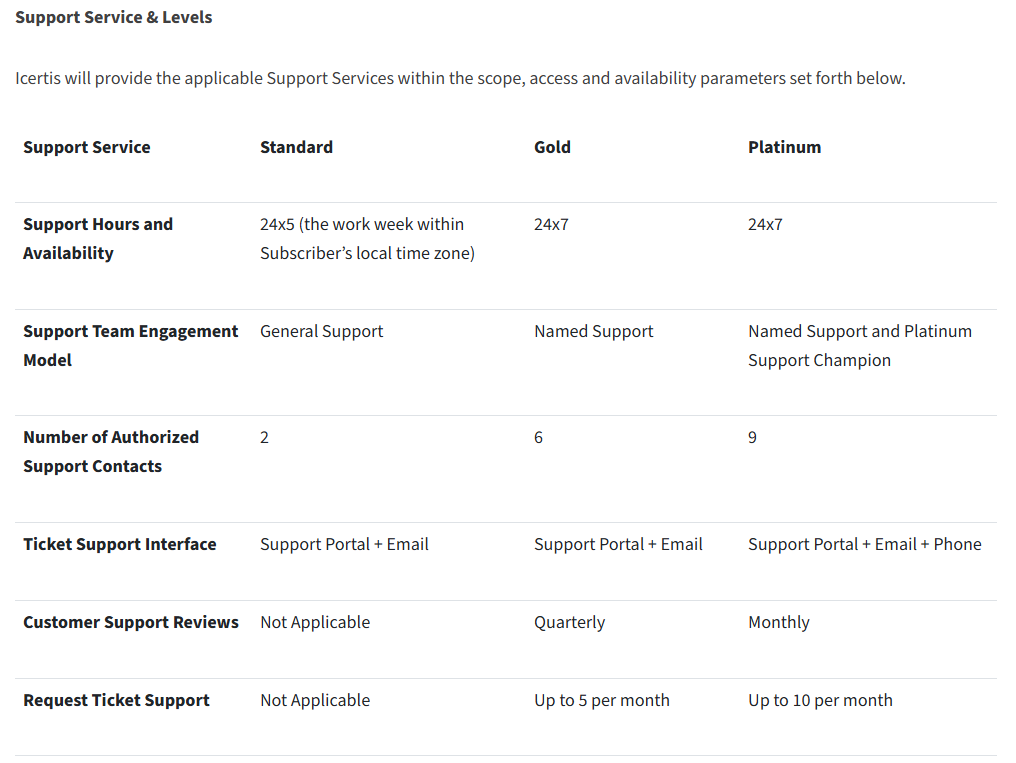Click the "Support Team Engagement Model" row label
Screen dimensions: 1016x763
click(x=130, y=345)
